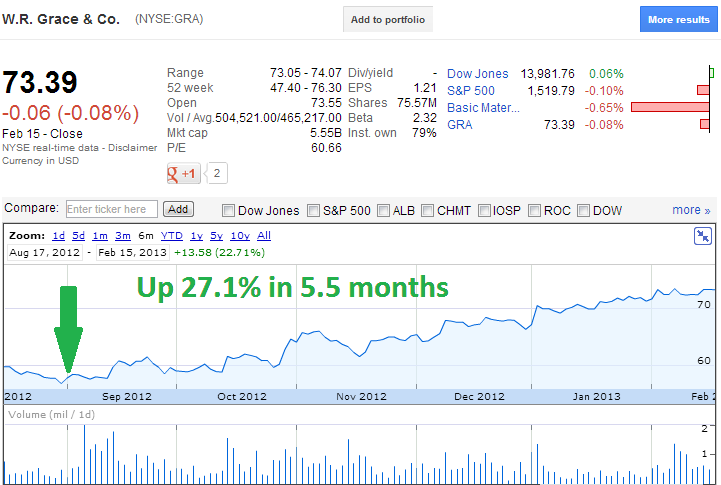Click the Feb 15, 2013 end date field

pyautogui.click(x=132, y=252)
